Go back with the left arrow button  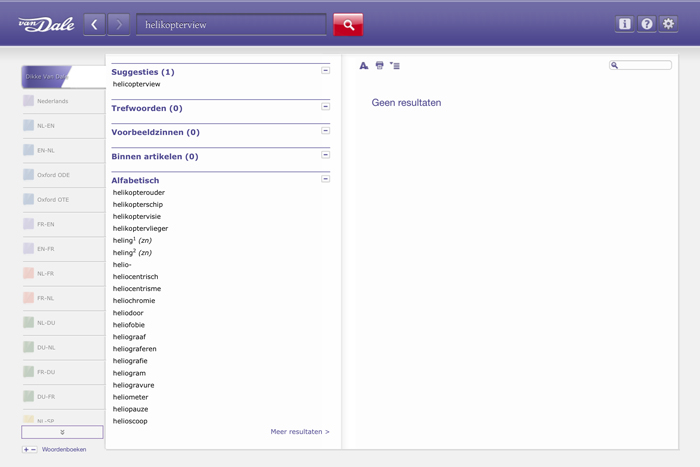tap(94, 25)
